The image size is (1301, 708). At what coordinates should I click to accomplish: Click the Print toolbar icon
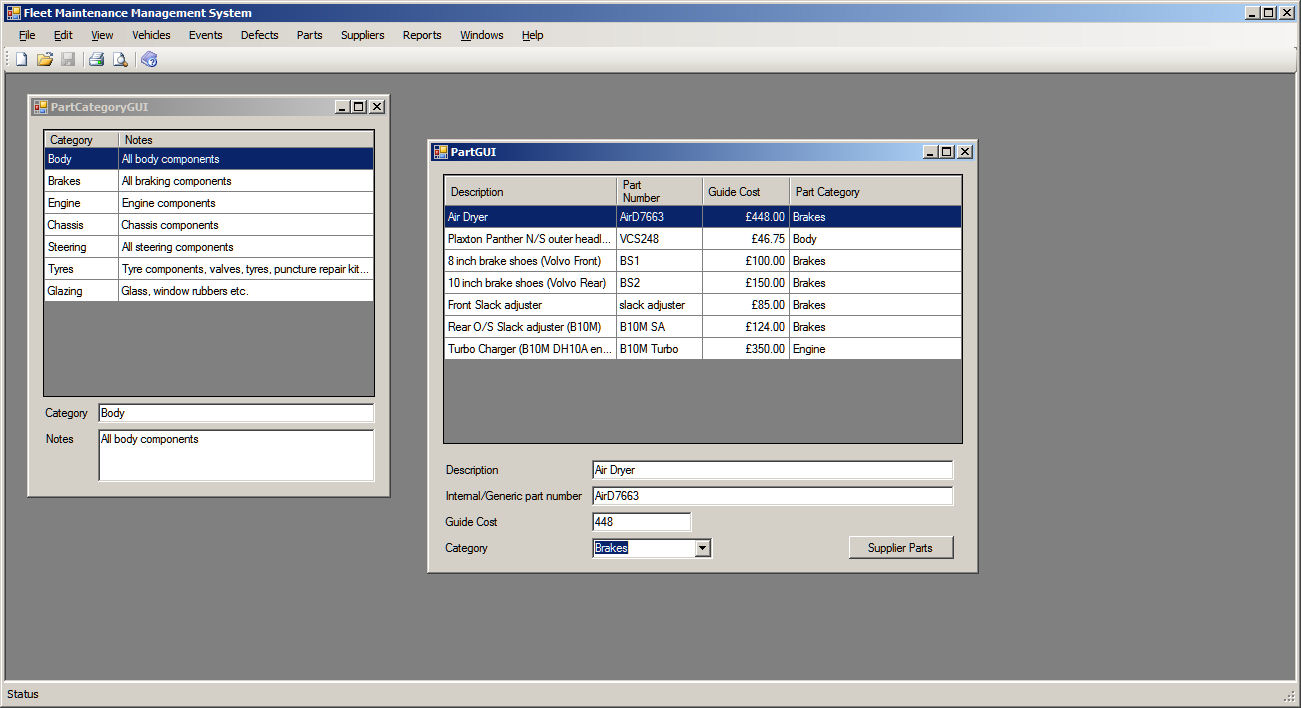coord(97,60)
